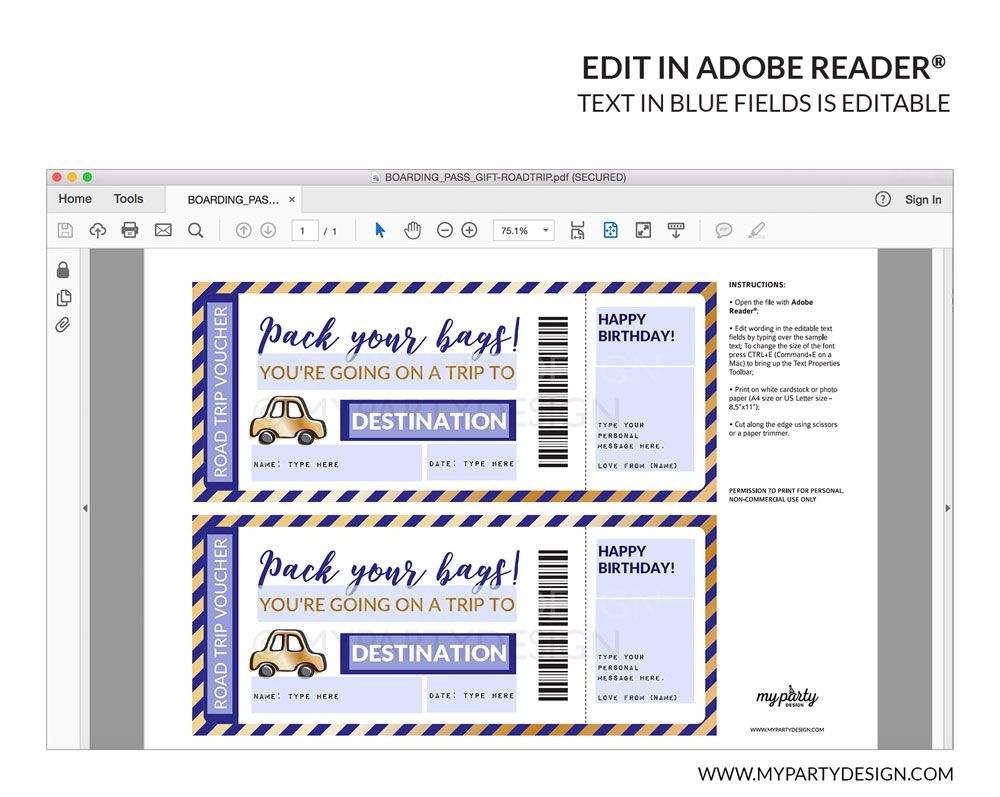Add a comment with speech bubble icon
The width and height of the screenshot is (1000, 797).
pyautogui.click(x=723, y=230)
